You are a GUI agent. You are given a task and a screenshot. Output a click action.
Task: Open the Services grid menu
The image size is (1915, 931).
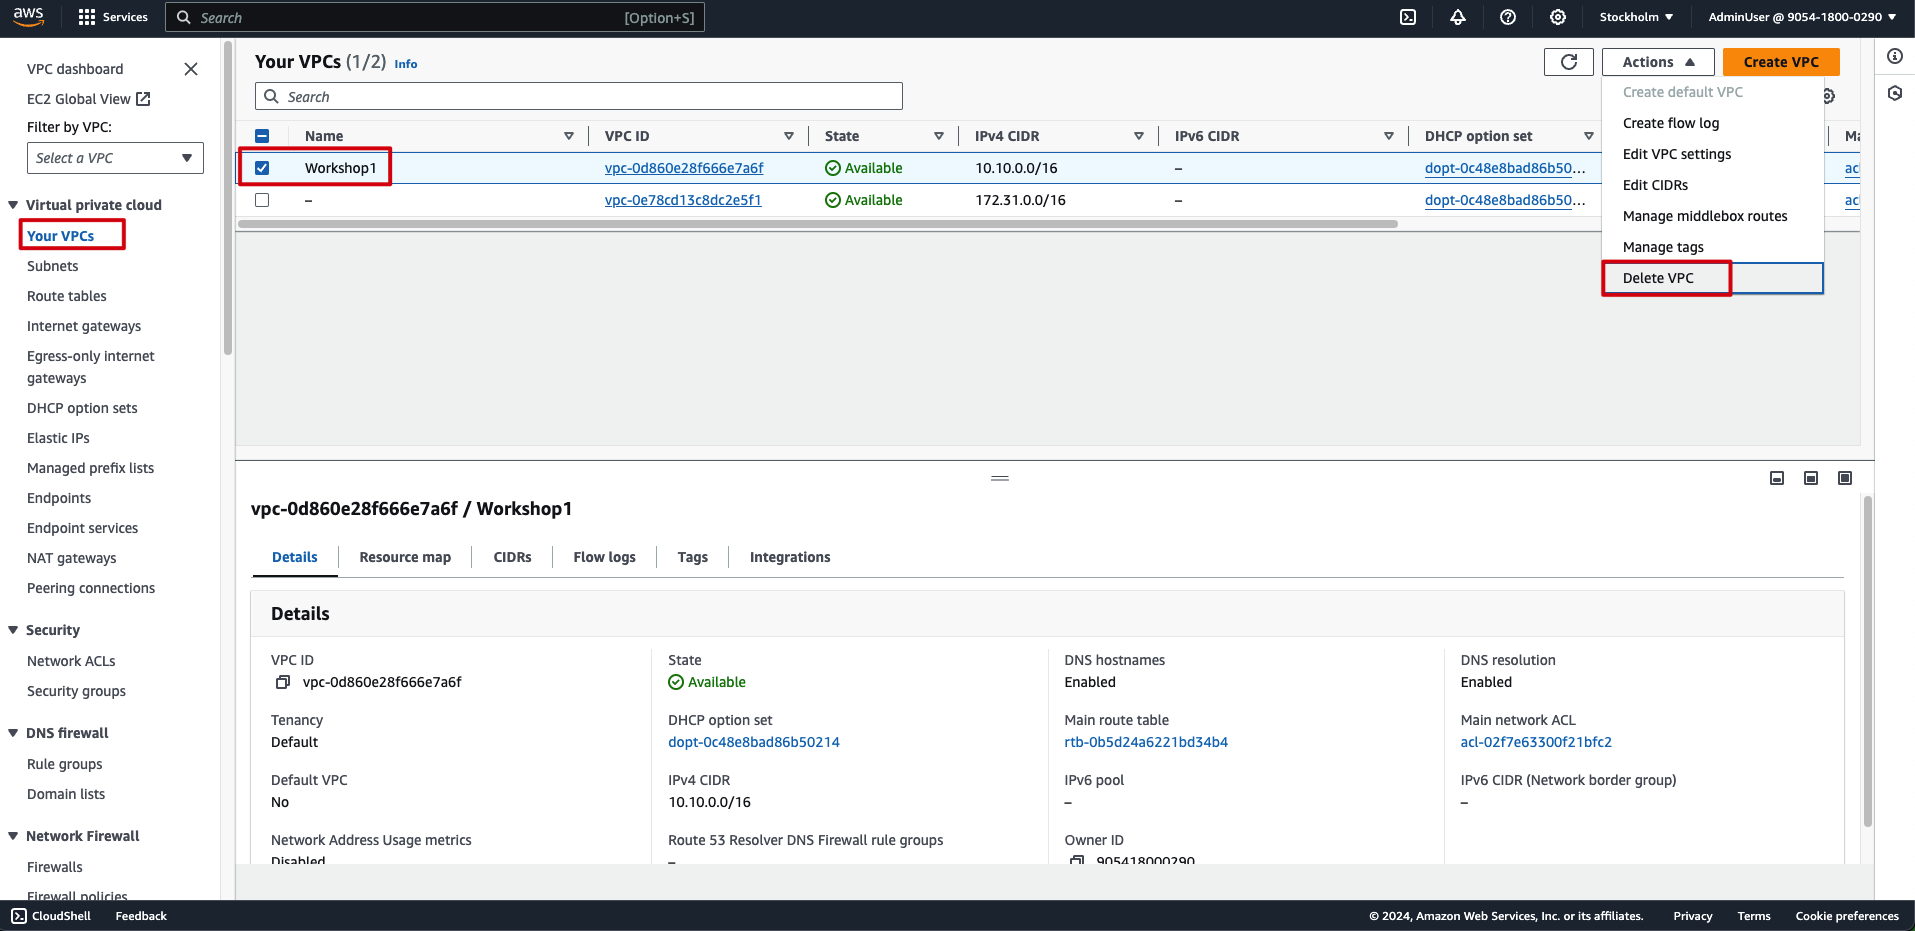point(87,17)
